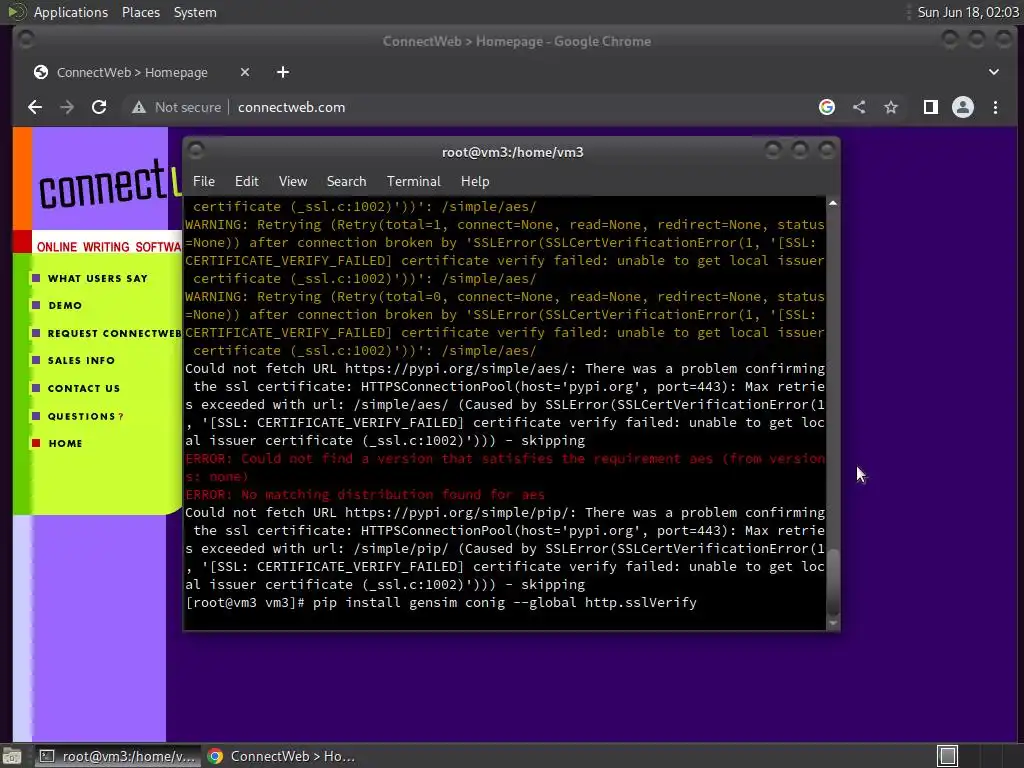Screen dimensions: 1024x768
Task: Open a new Chrome tab
Action: [x=283, y=72]
